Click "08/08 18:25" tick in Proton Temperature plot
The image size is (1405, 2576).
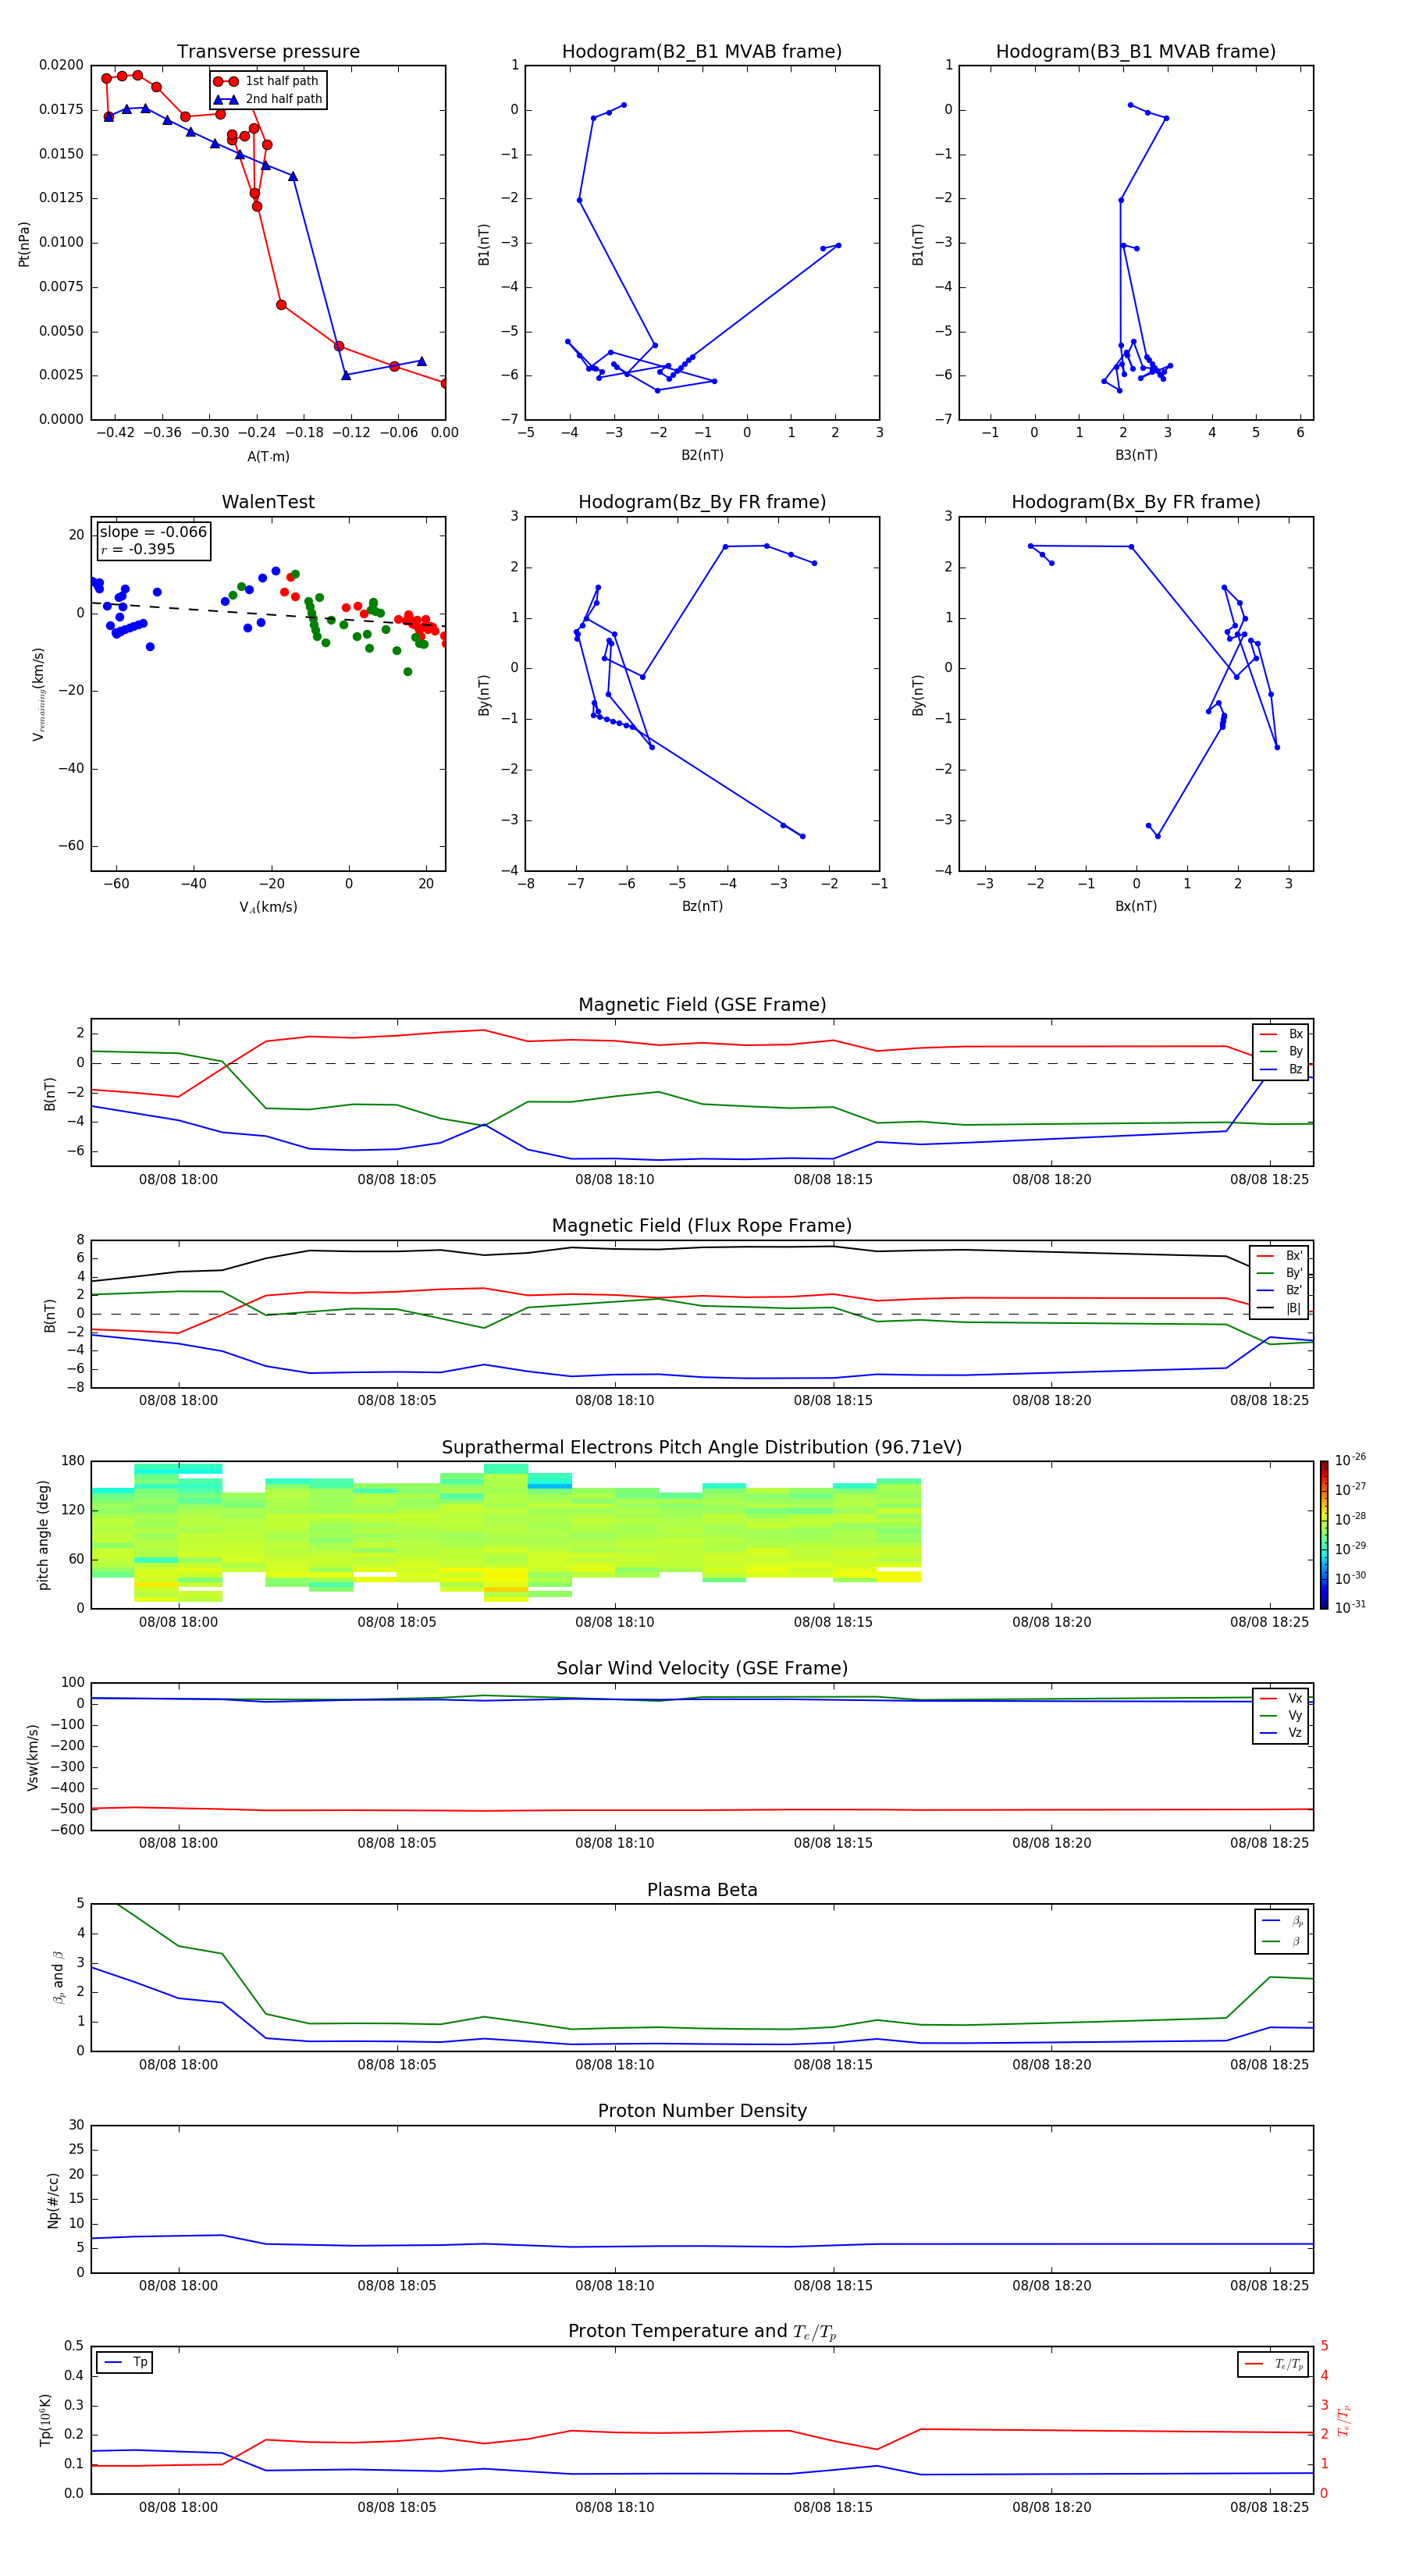point(1269,2507)
